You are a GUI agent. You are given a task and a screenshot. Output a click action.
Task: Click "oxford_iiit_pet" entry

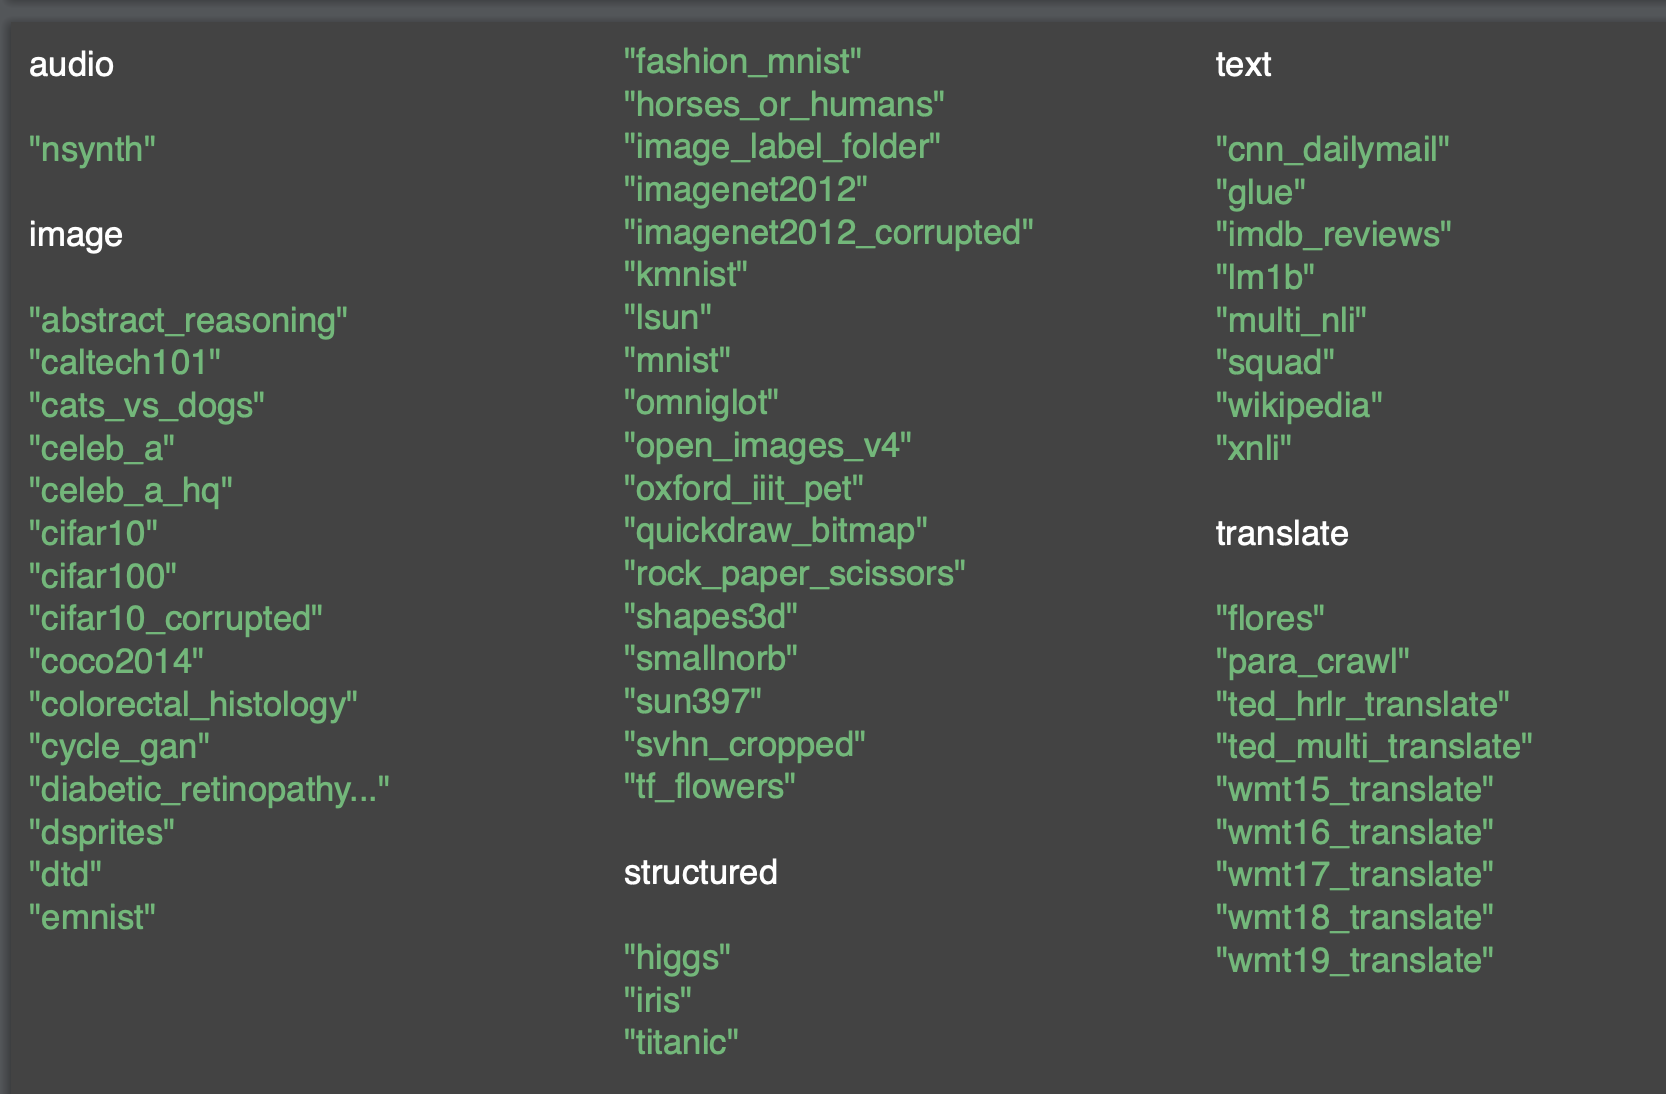[x=744, y=489]
